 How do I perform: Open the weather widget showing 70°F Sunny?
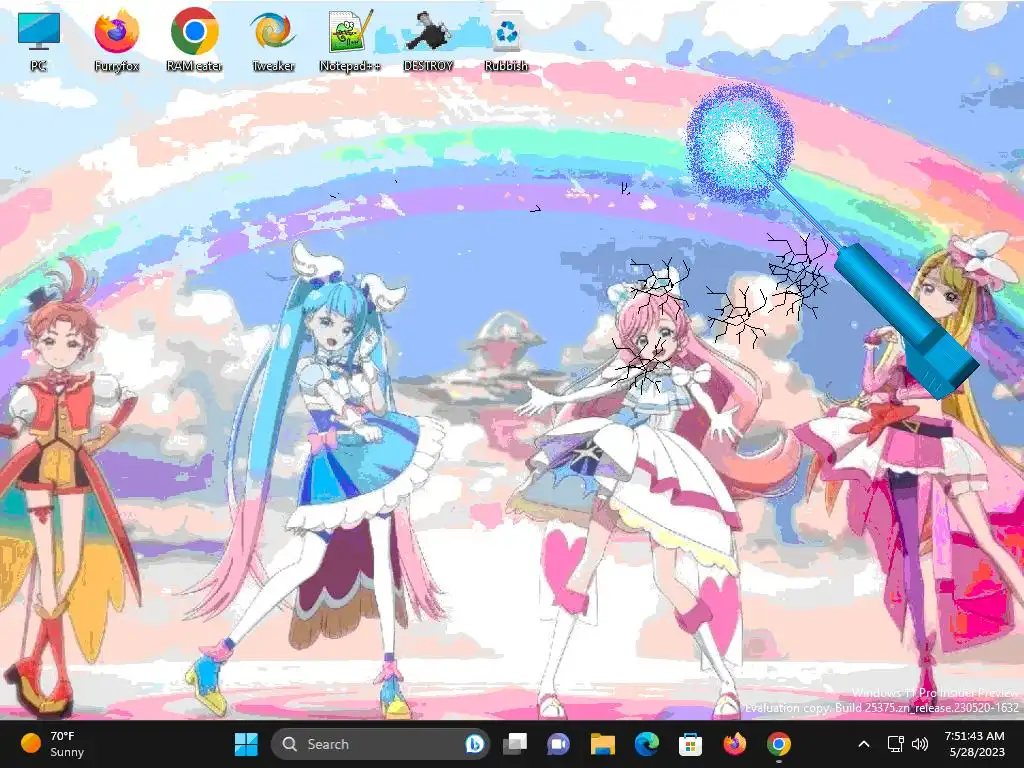click(x=54, y=744)
